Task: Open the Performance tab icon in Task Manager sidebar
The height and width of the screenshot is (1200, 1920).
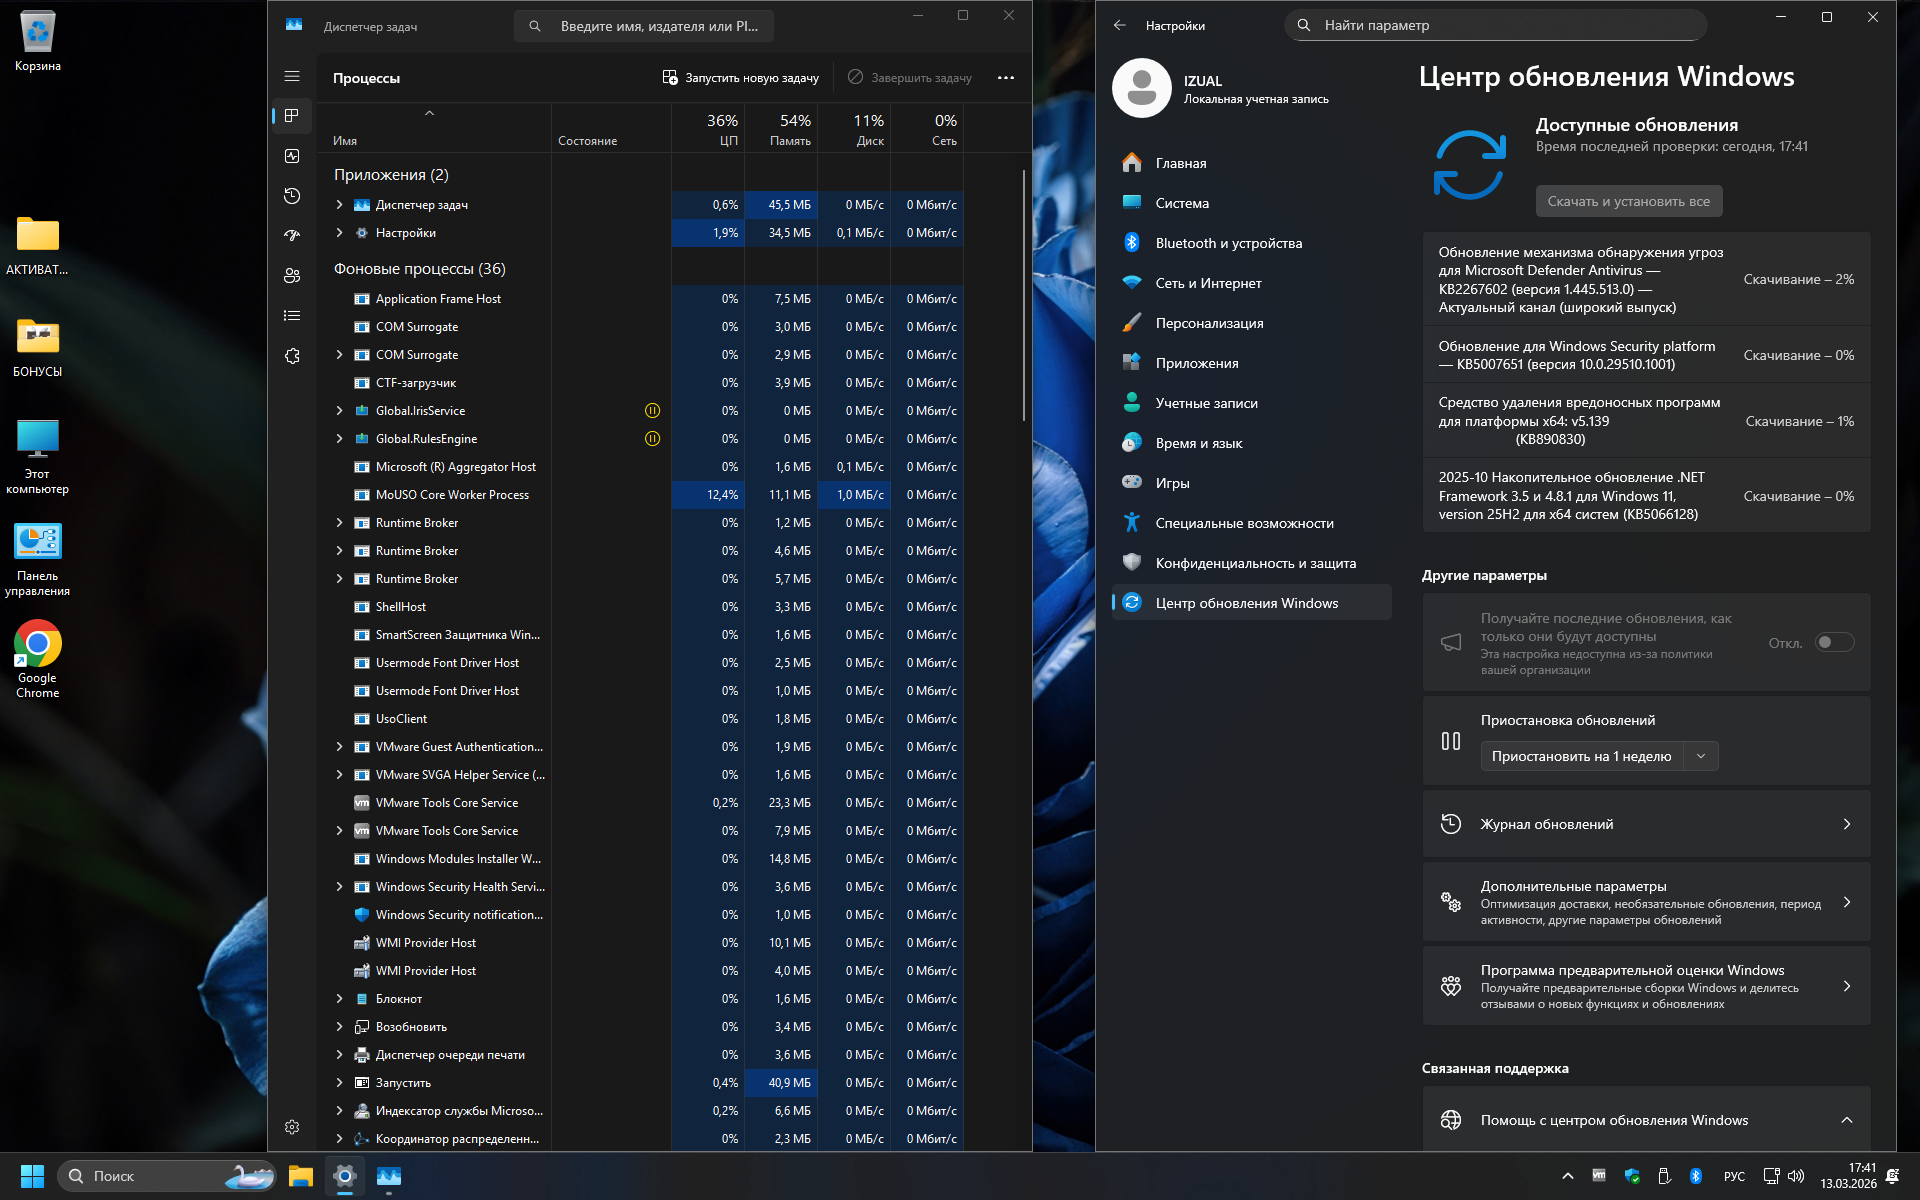Action: (292, 156)
